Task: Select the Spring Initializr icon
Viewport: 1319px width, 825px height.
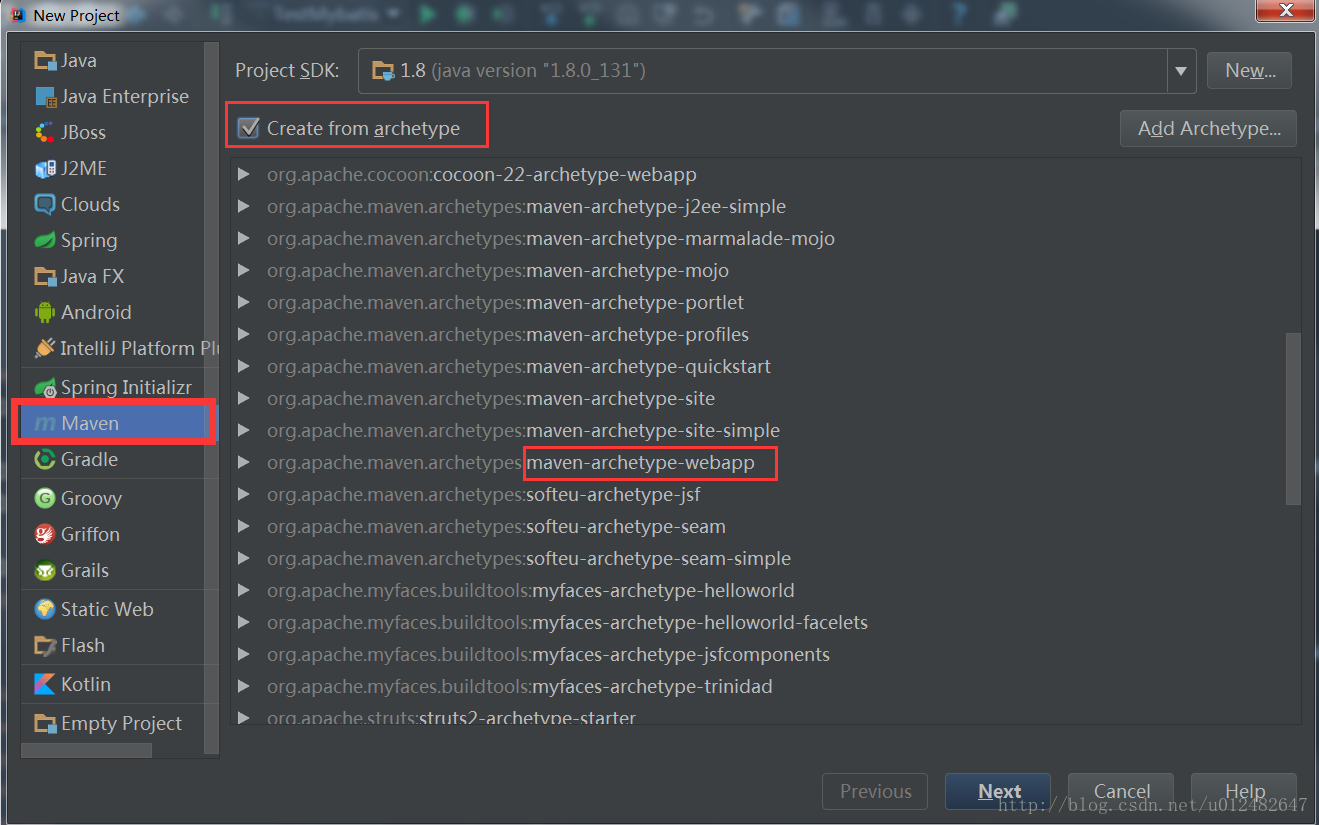Action: pyautogui.click(x=45, y=388)
